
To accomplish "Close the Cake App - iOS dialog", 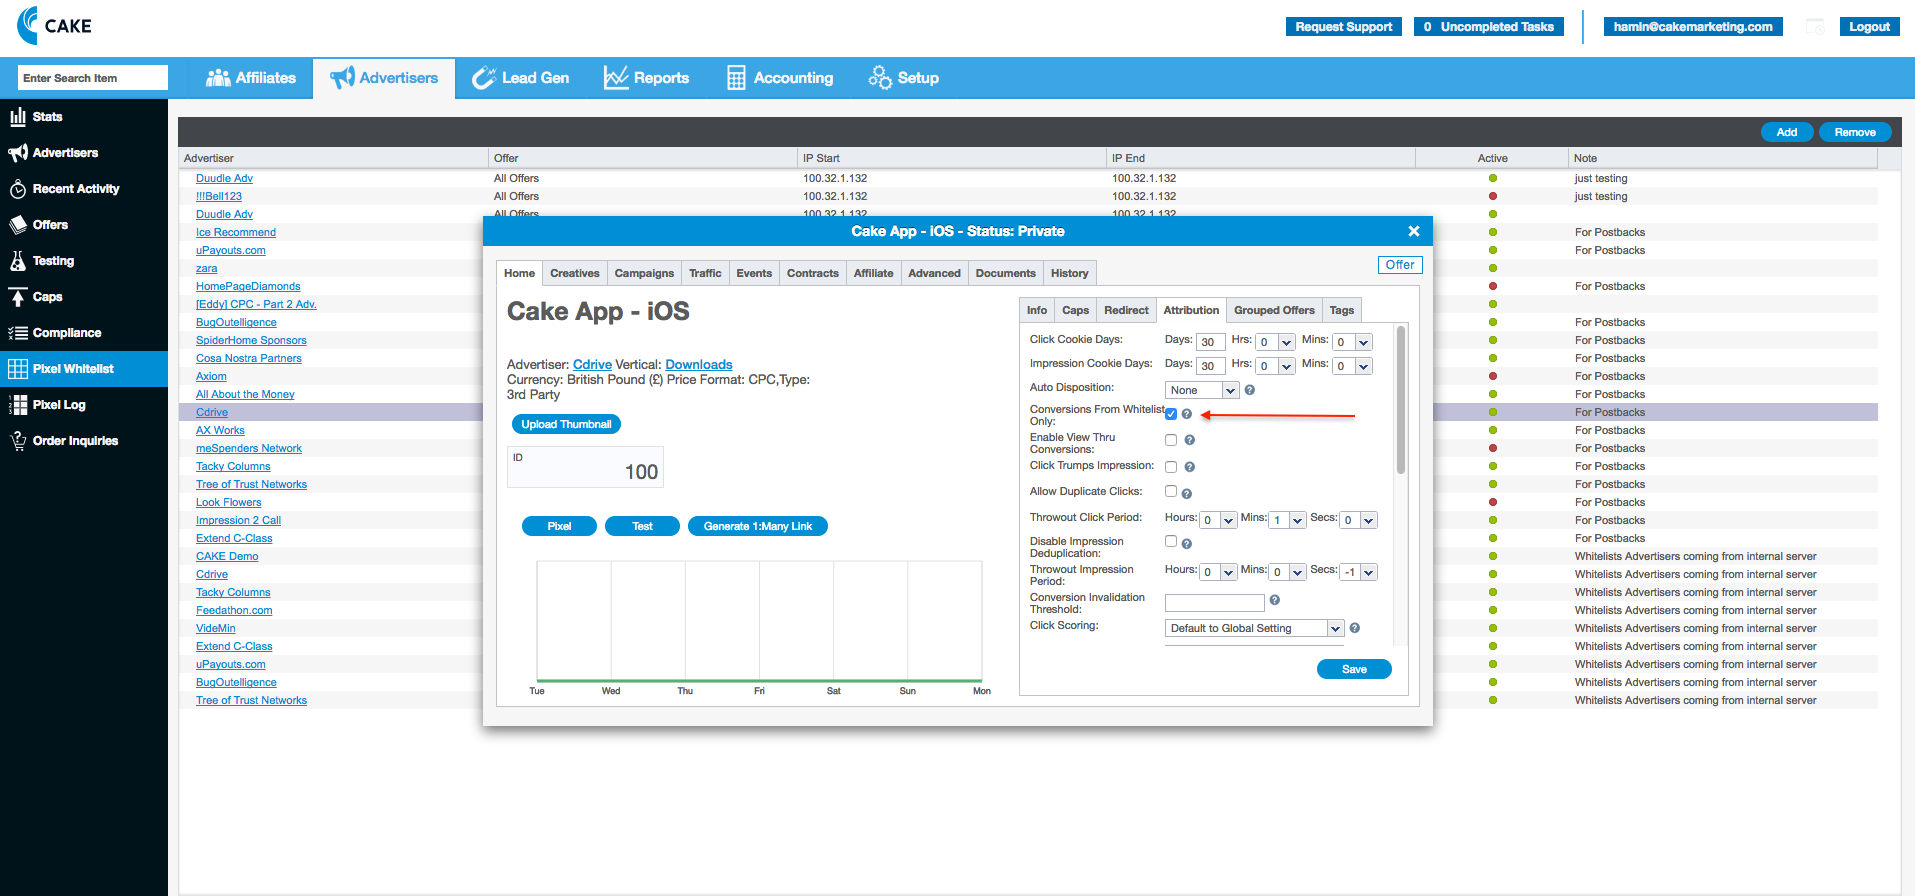I will pyautogui.click(x=1414, y=231).
